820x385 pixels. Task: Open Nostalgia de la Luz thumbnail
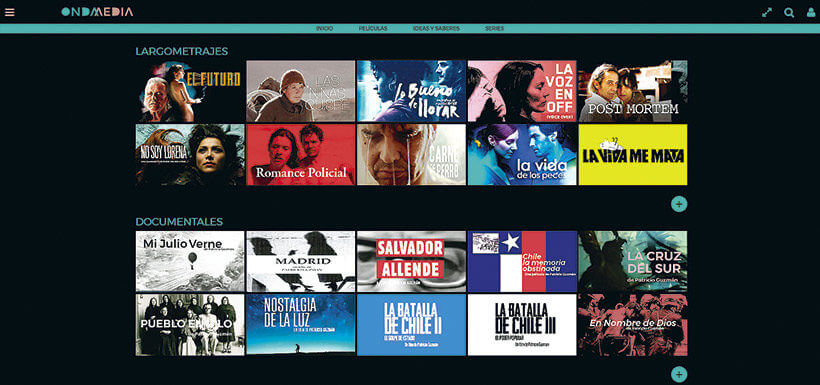tap(301, 325)
